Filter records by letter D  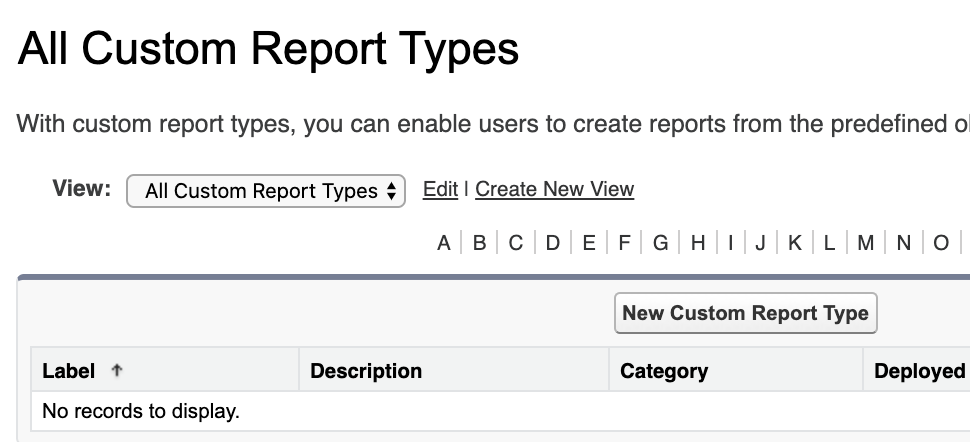pyautogui.click(x=552, y=243)
